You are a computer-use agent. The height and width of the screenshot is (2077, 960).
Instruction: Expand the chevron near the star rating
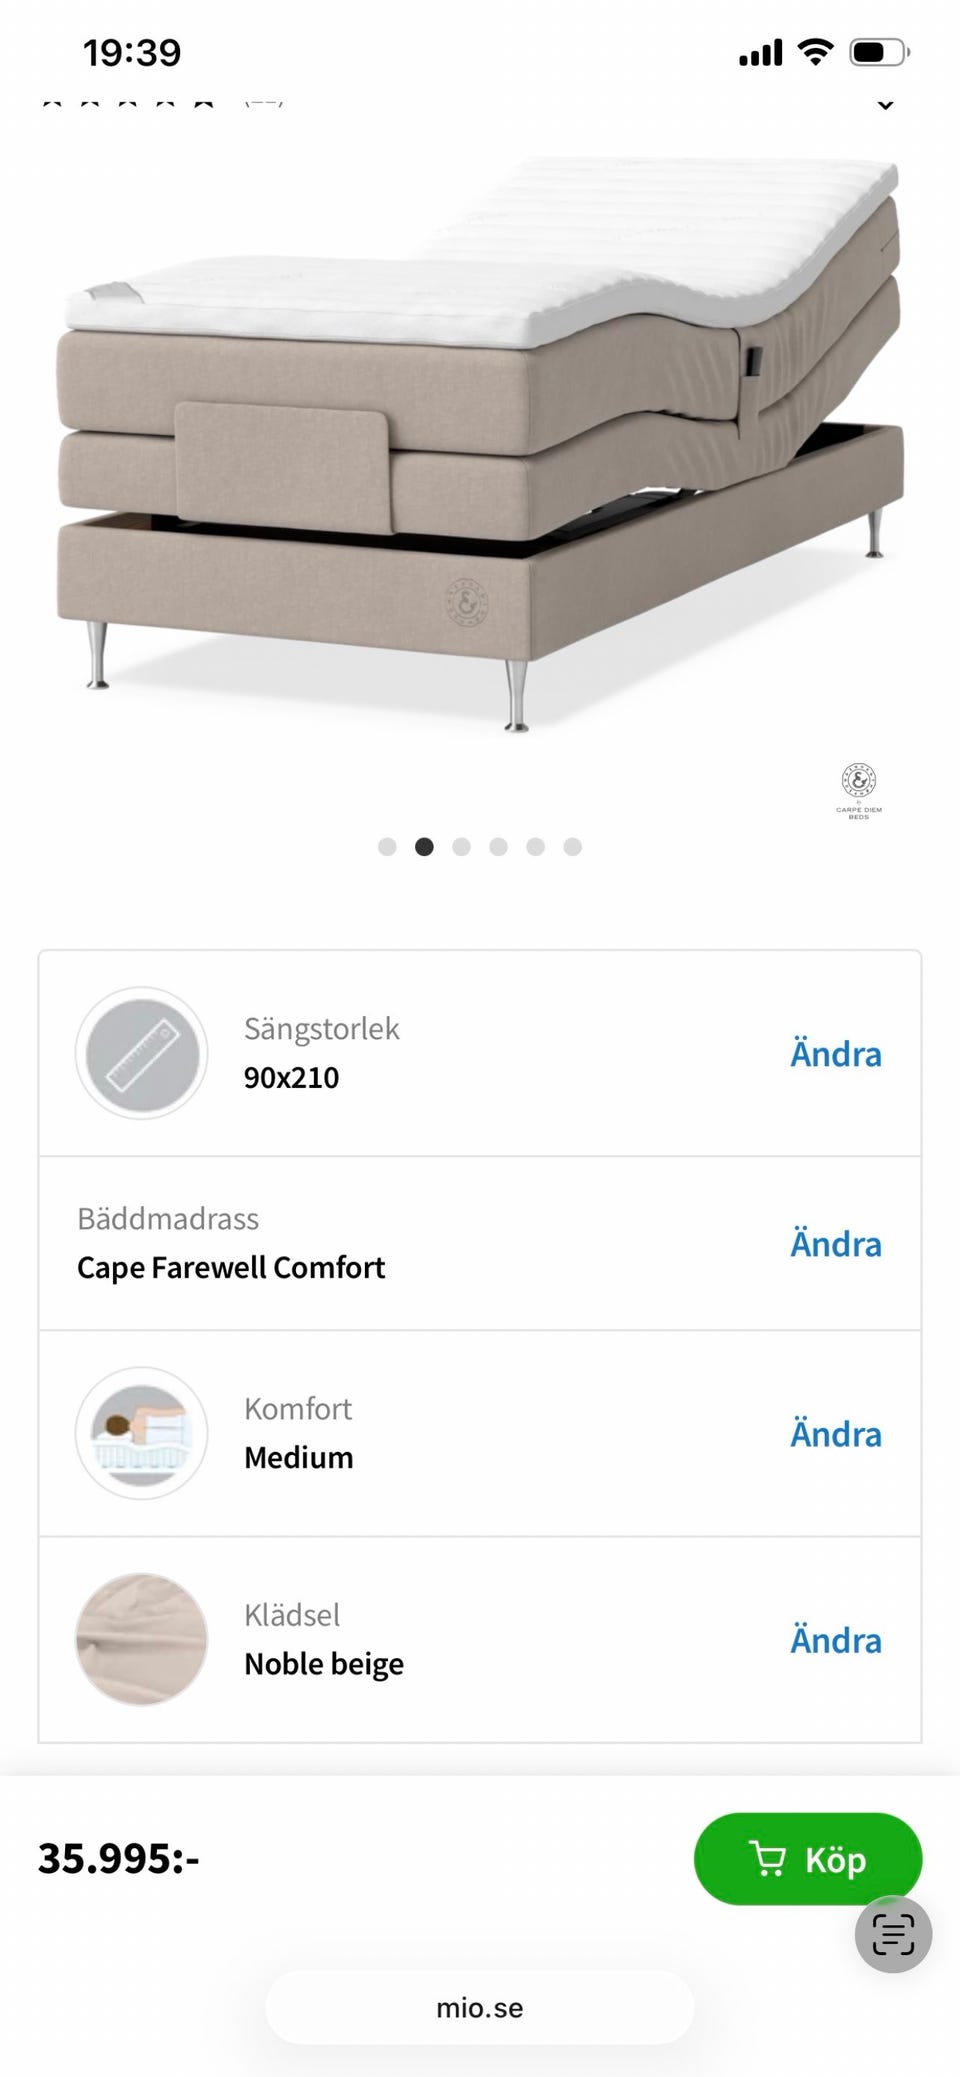(885, 103)
